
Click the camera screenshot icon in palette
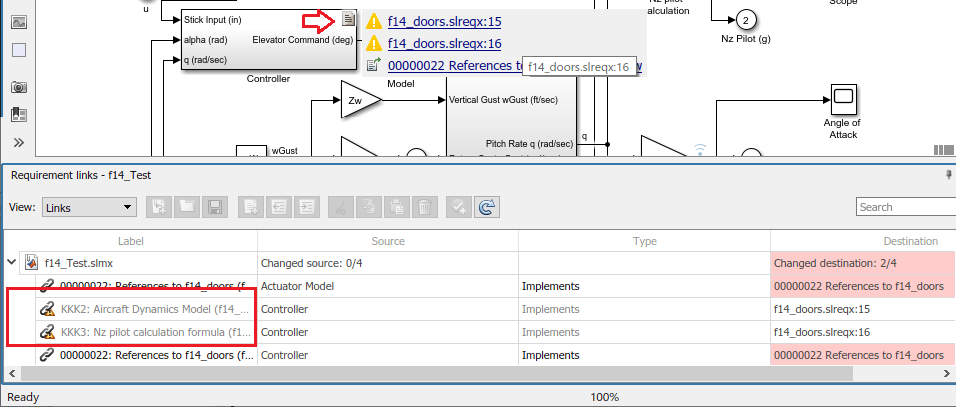19,87
